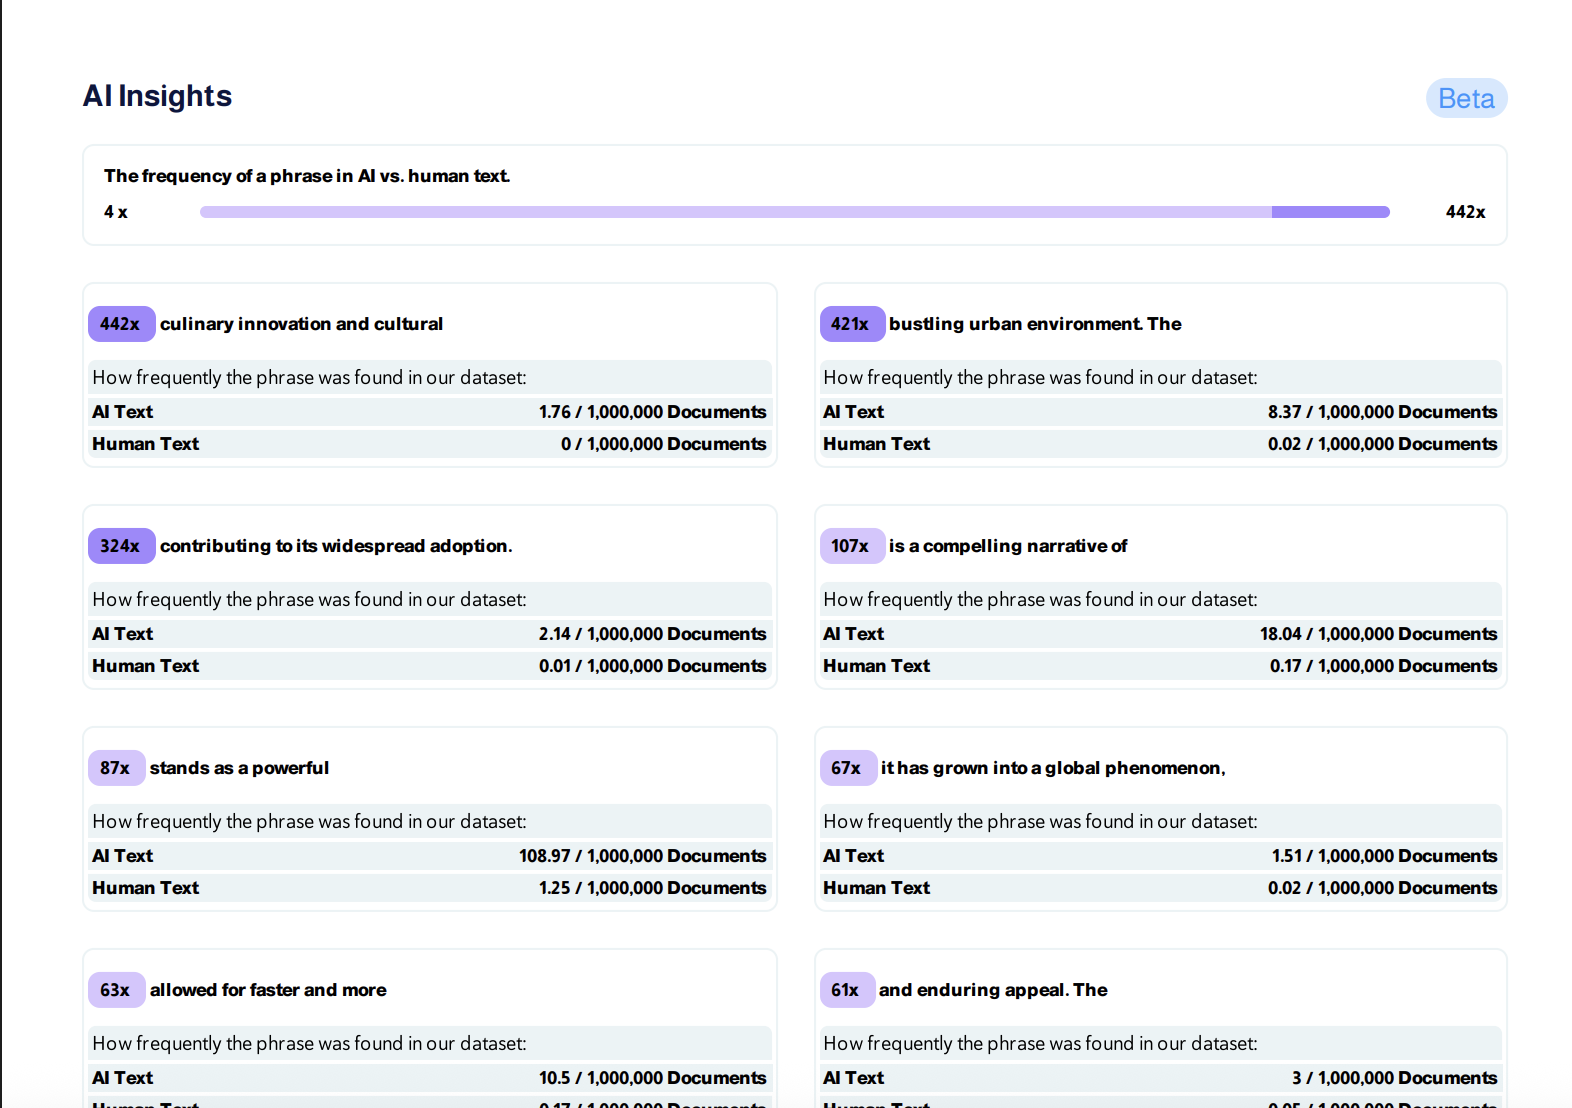Click AI Text row showing 108.97 documents

click(430, 856)
